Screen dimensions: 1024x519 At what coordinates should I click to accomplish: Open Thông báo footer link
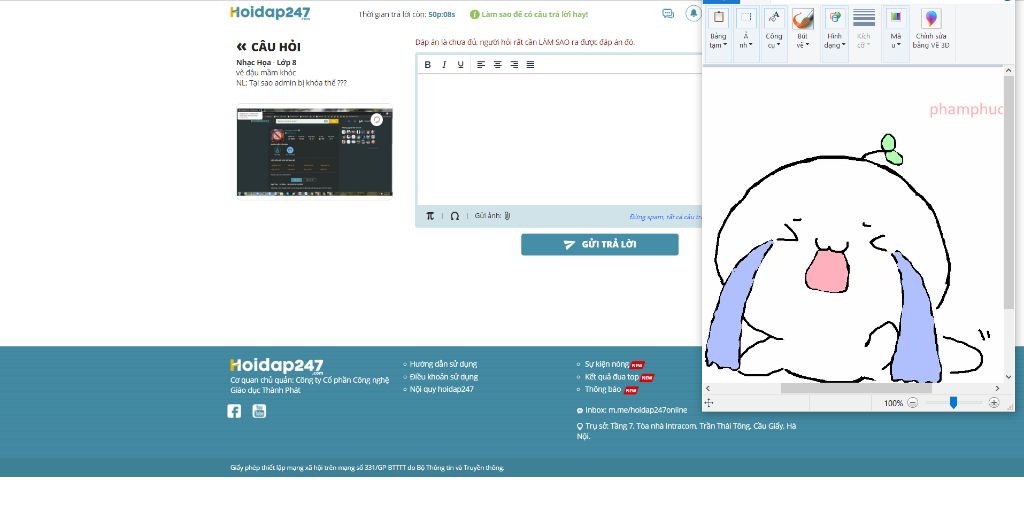click(603, 389)
